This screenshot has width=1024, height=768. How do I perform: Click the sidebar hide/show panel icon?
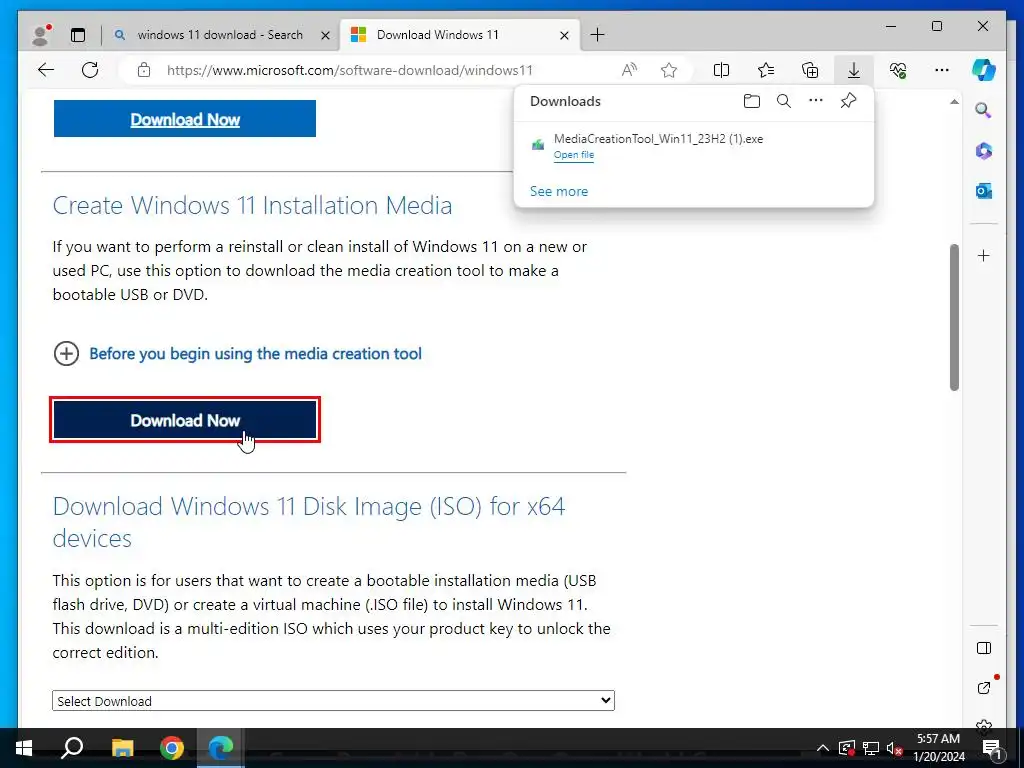pyautogui.click(x=984, y=648)
